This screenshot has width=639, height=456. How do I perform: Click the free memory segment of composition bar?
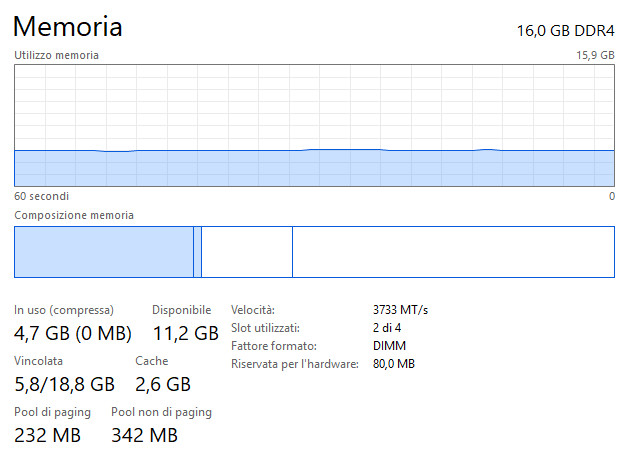[454, 252]
